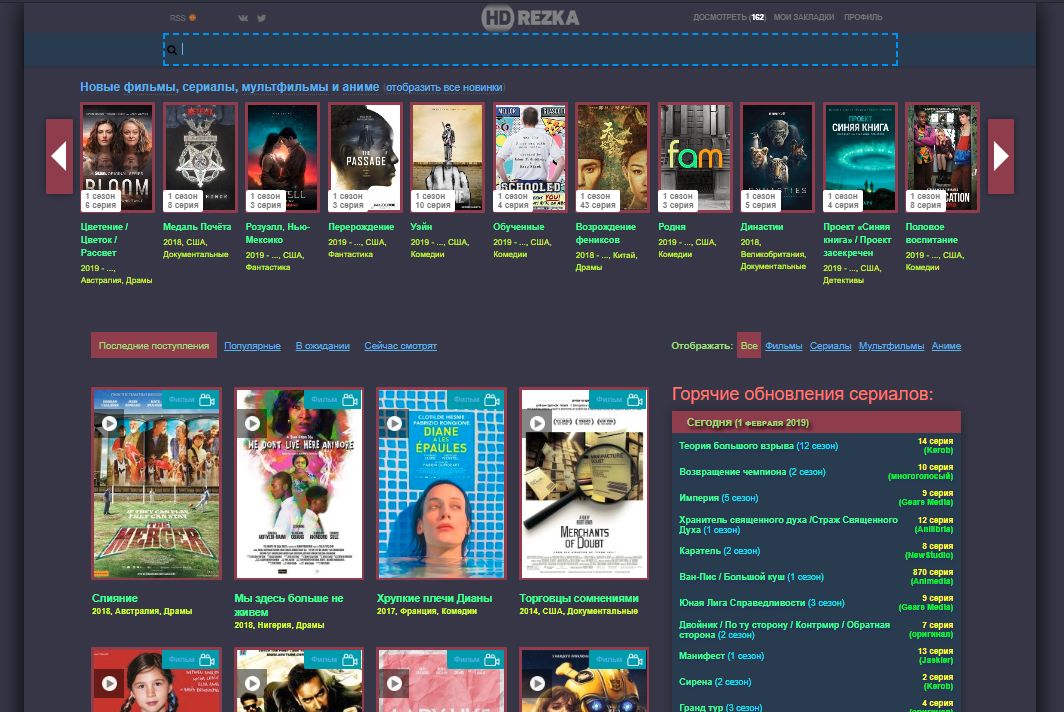1064x712 pixels.
Task: Filter by Сериалы
Action: click(x=831, y=345)
